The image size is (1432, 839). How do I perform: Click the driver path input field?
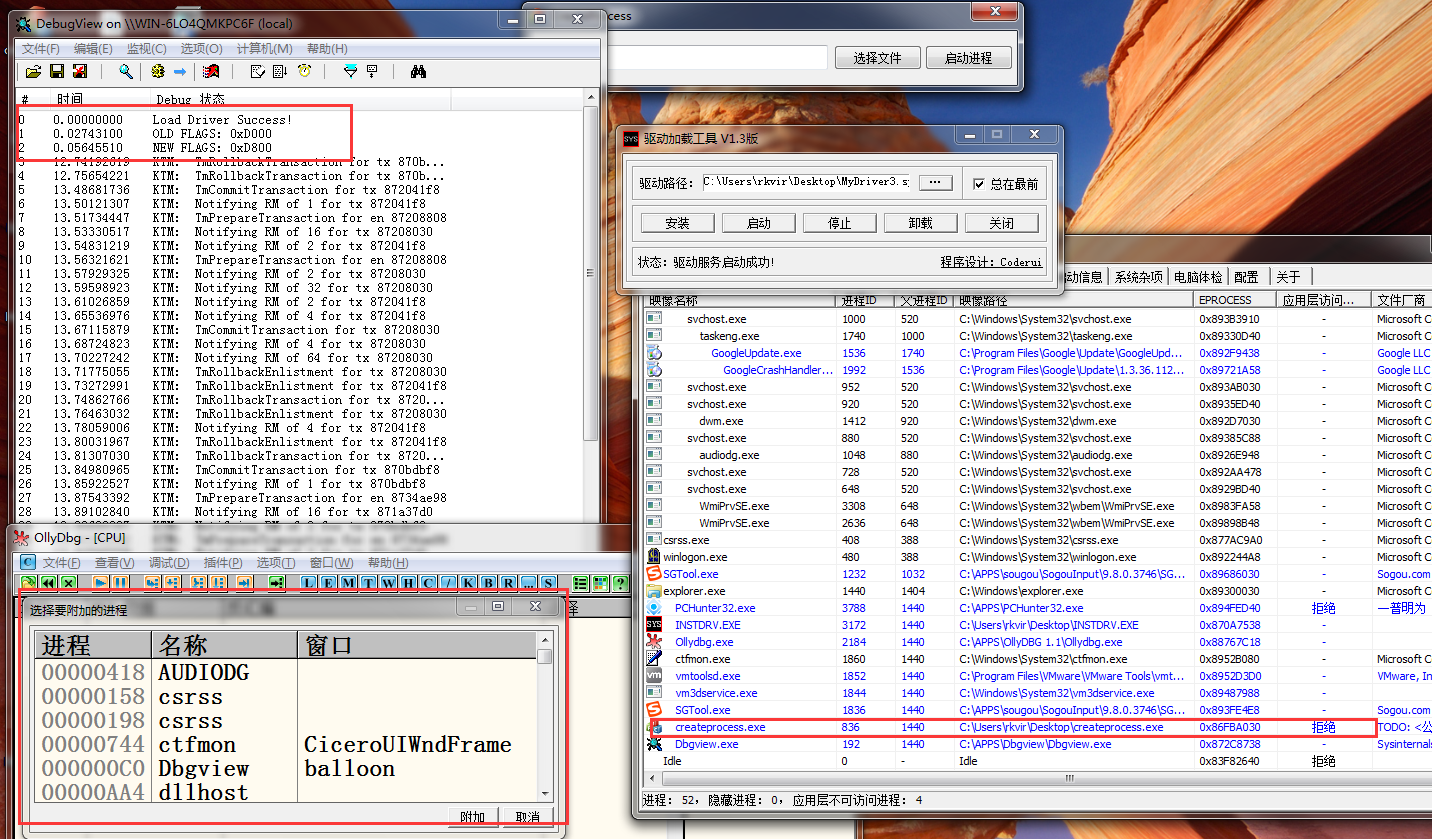805,182
